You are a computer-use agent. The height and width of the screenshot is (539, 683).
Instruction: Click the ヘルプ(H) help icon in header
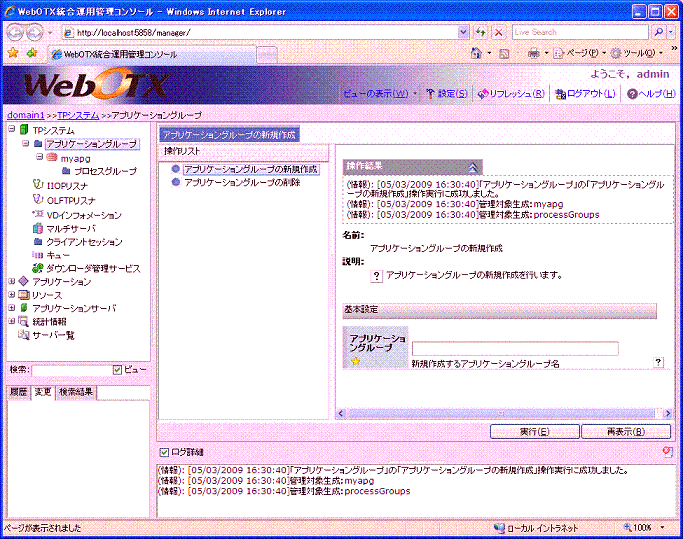[x=631, y=94]
